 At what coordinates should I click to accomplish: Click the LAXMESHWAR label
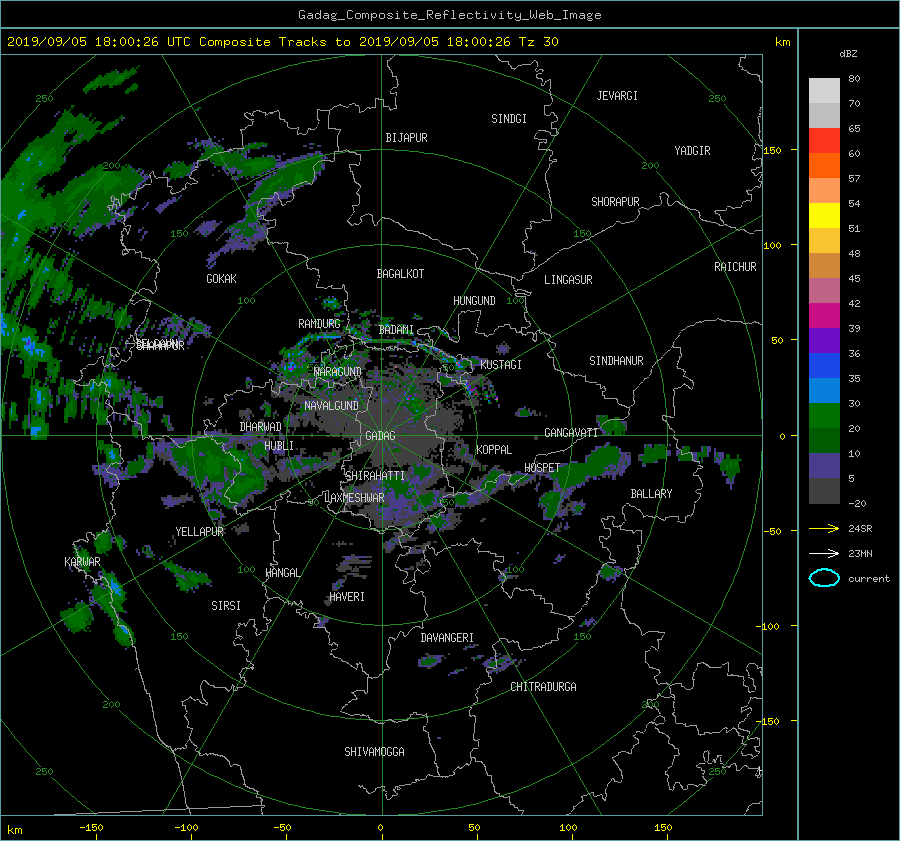tap(354, 498)
